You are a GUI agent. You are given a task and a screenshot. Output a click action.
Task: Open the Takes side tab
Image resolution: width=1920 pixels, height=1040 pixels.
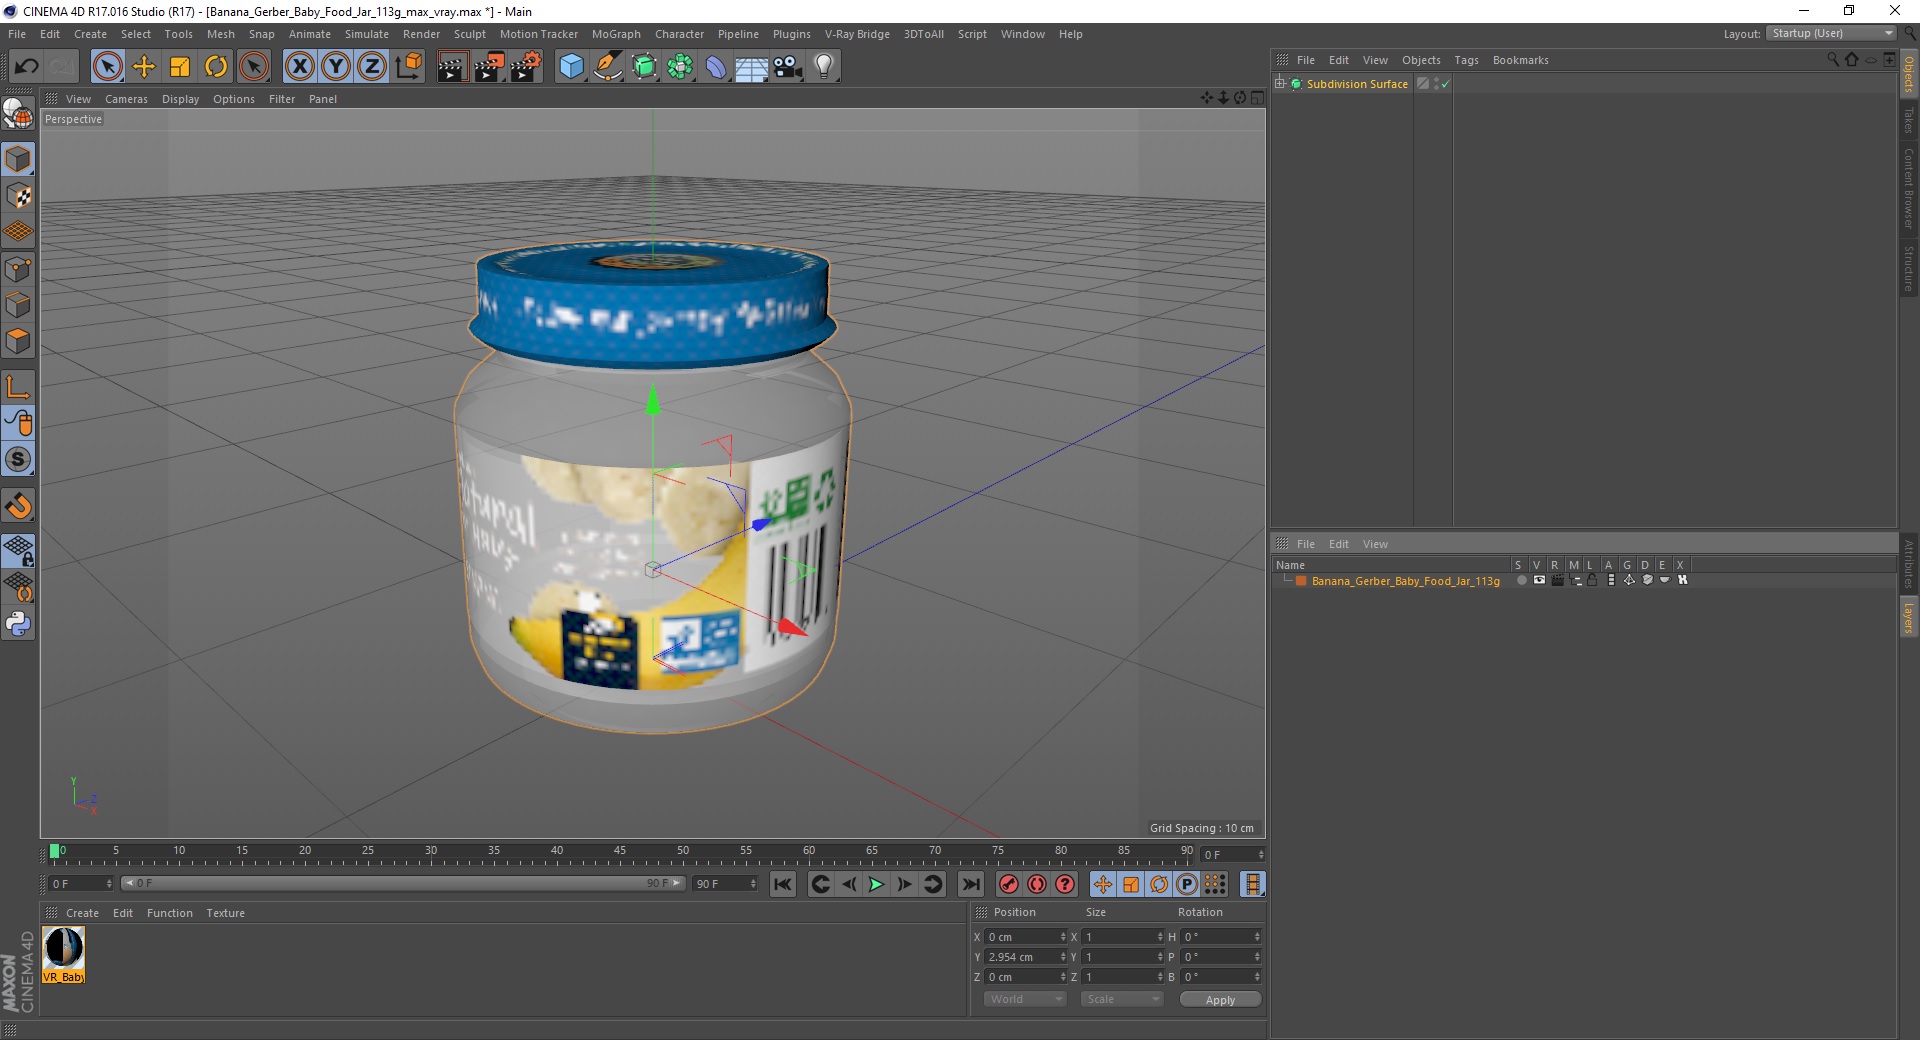pyautogui.click(x=1909, y=120)
